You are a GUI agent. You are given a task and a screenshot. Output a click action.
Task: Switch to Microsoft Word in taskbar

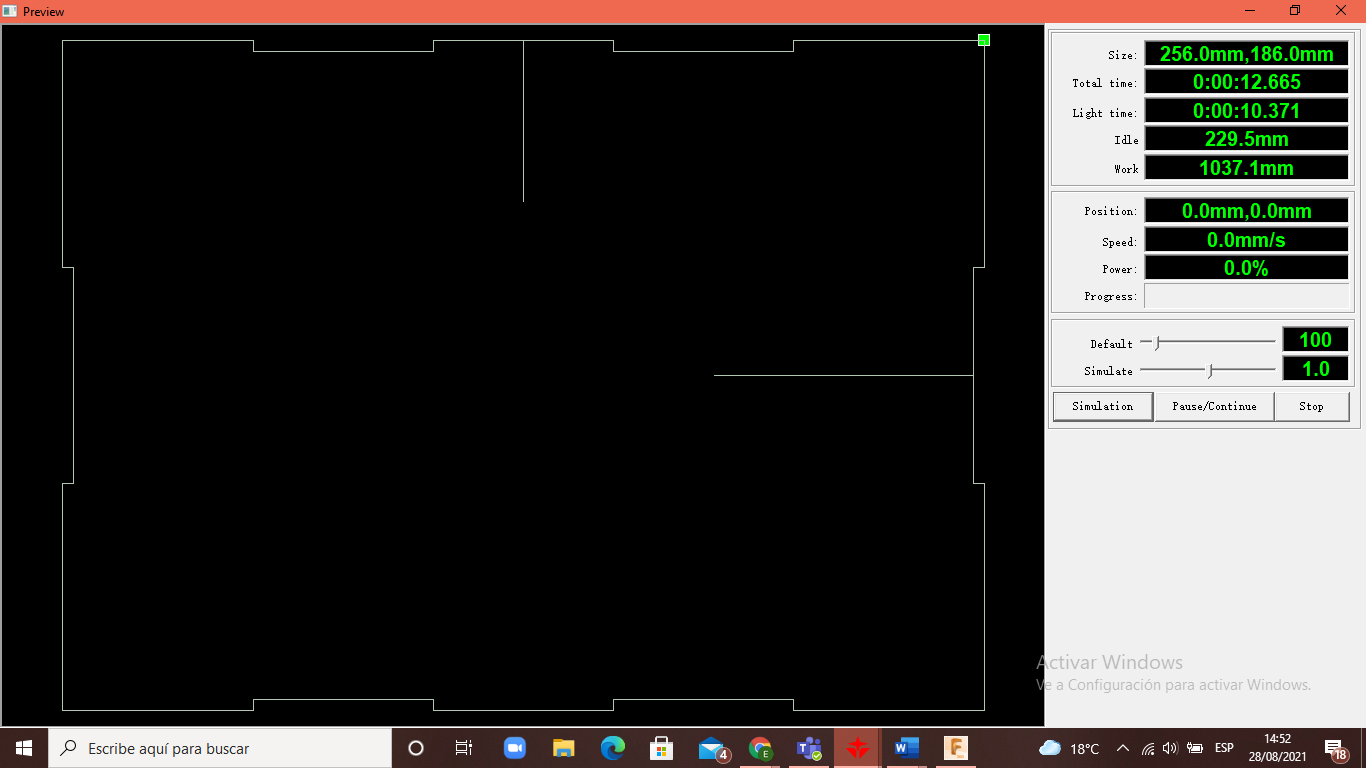click(x=906, y=748)
